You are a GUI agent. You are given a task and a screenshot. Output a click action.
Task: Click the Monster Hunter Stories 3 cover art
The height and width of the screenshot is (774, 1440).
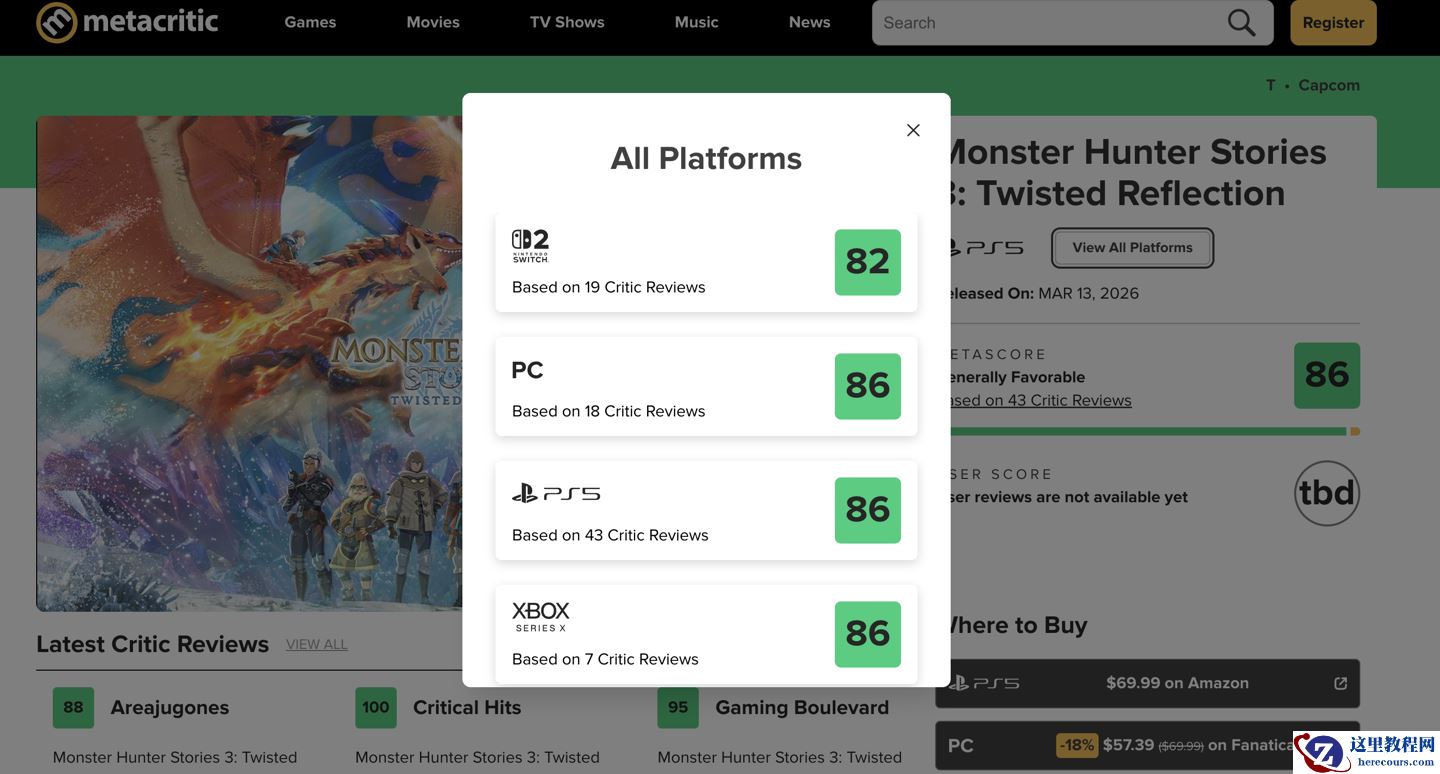point(250,364)
